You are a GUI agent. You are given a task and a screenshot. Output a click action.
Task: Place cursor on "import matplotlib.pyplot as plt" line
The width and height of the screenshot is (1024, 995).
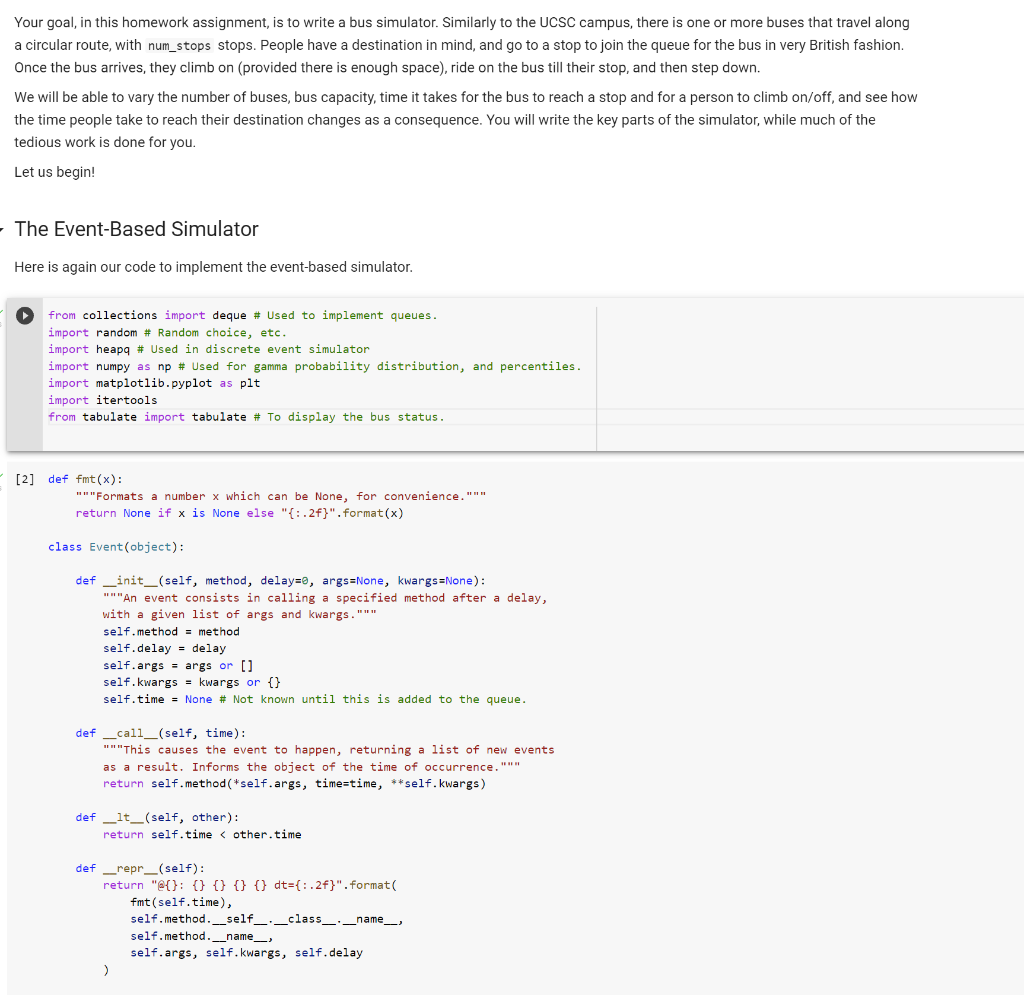[154, 383]
